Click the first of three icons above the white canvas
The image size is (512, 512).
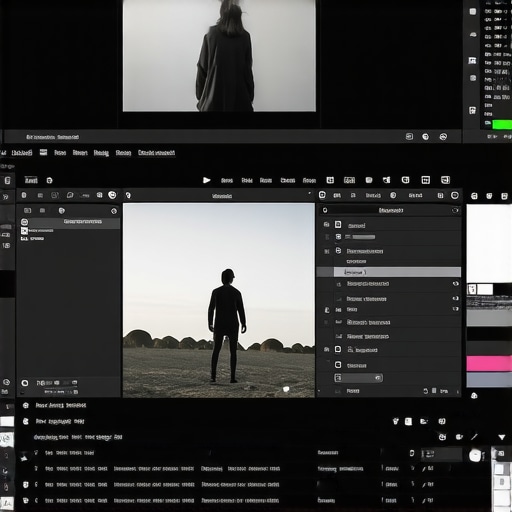(x=474, y=196)
